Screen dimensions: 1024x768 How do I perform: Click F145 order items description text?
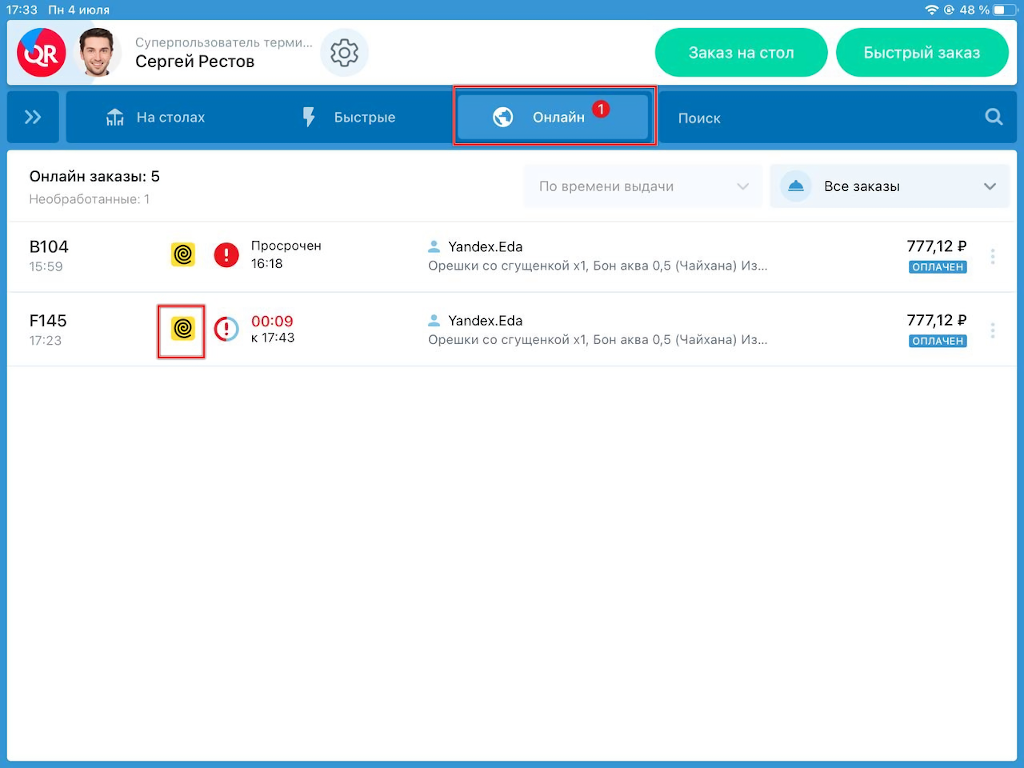point(598,340)
